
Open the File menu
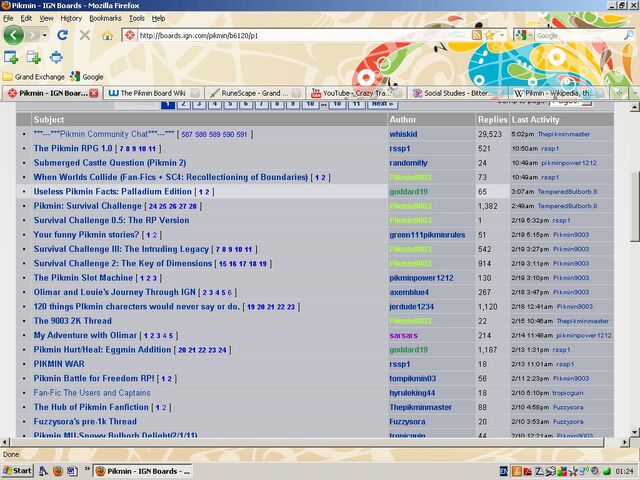8,18
